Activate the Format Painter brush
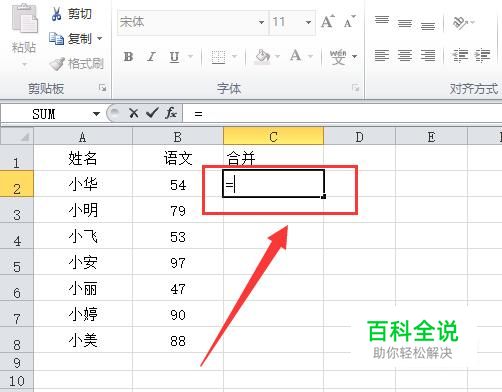Image resolution: width=502 pixels, height=392 pixels. point(57,64)
